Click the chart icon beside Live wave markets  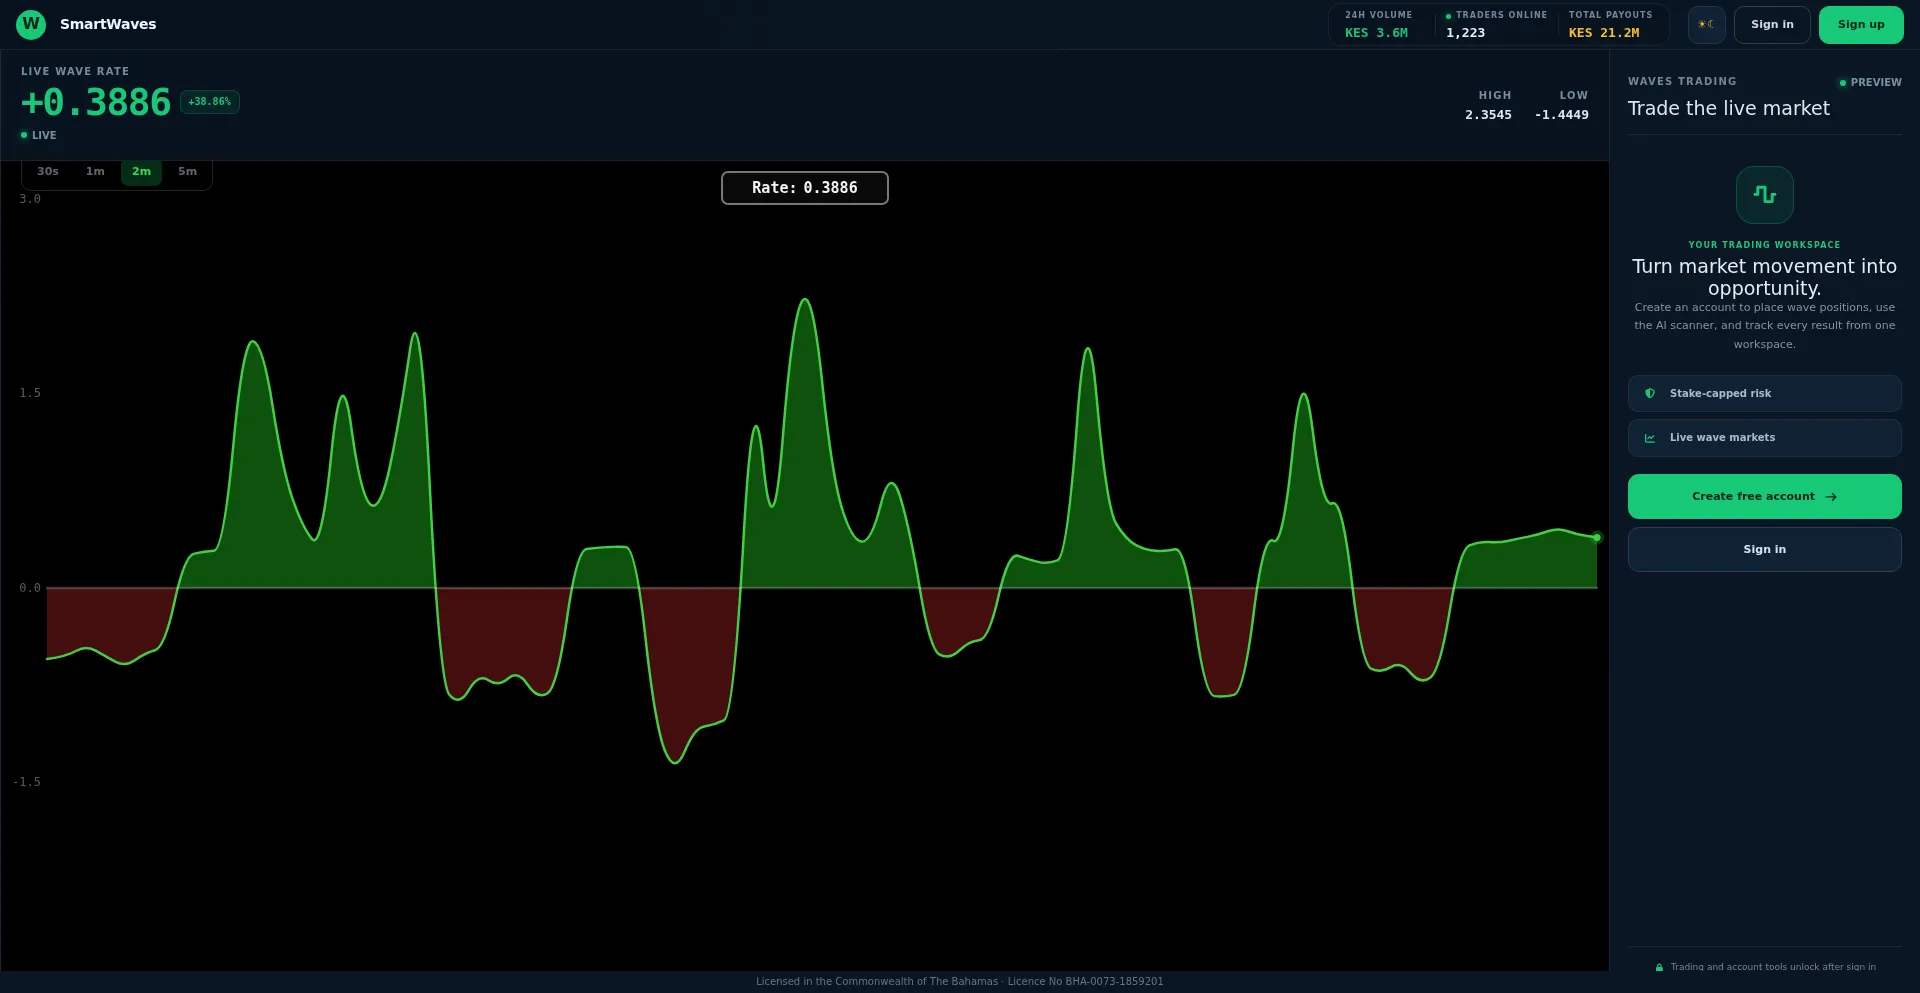click(x=1650, y=438)
